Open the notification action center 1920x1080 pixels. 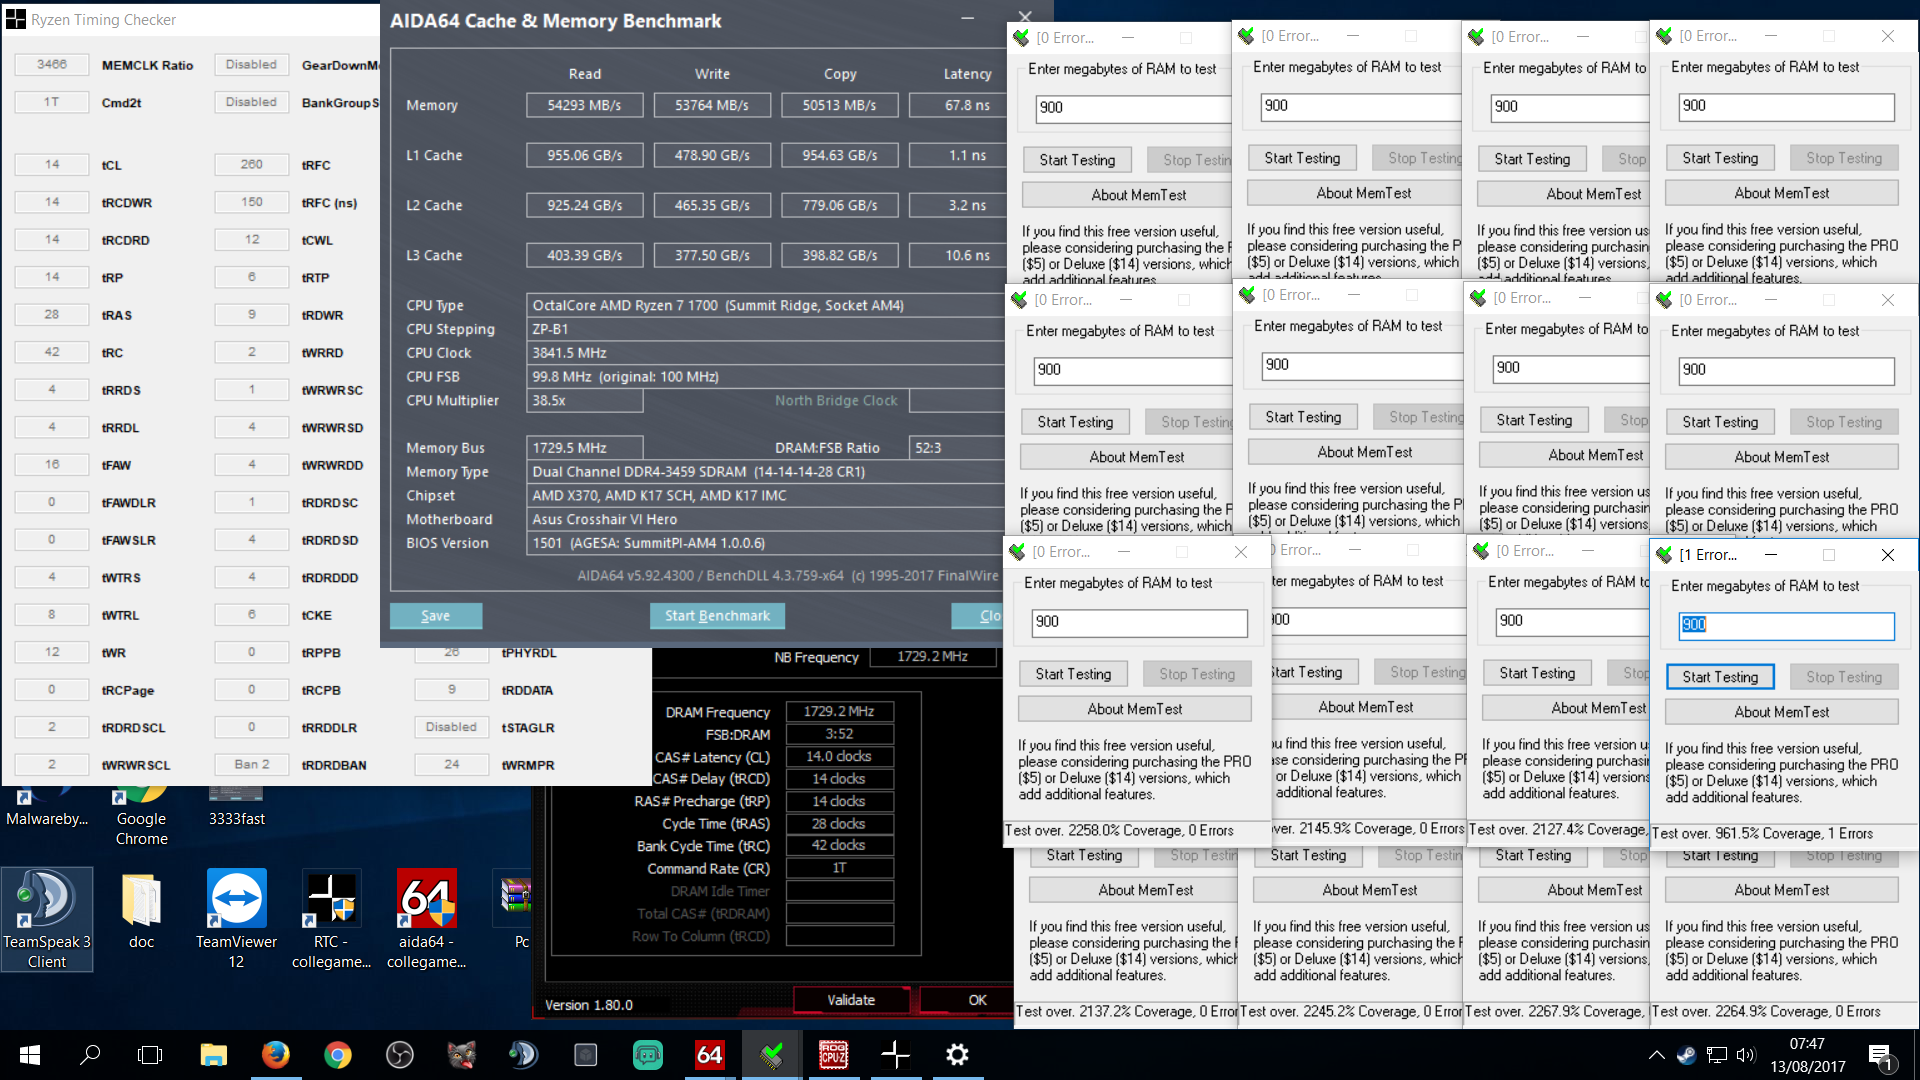tap(1879, 1055)
